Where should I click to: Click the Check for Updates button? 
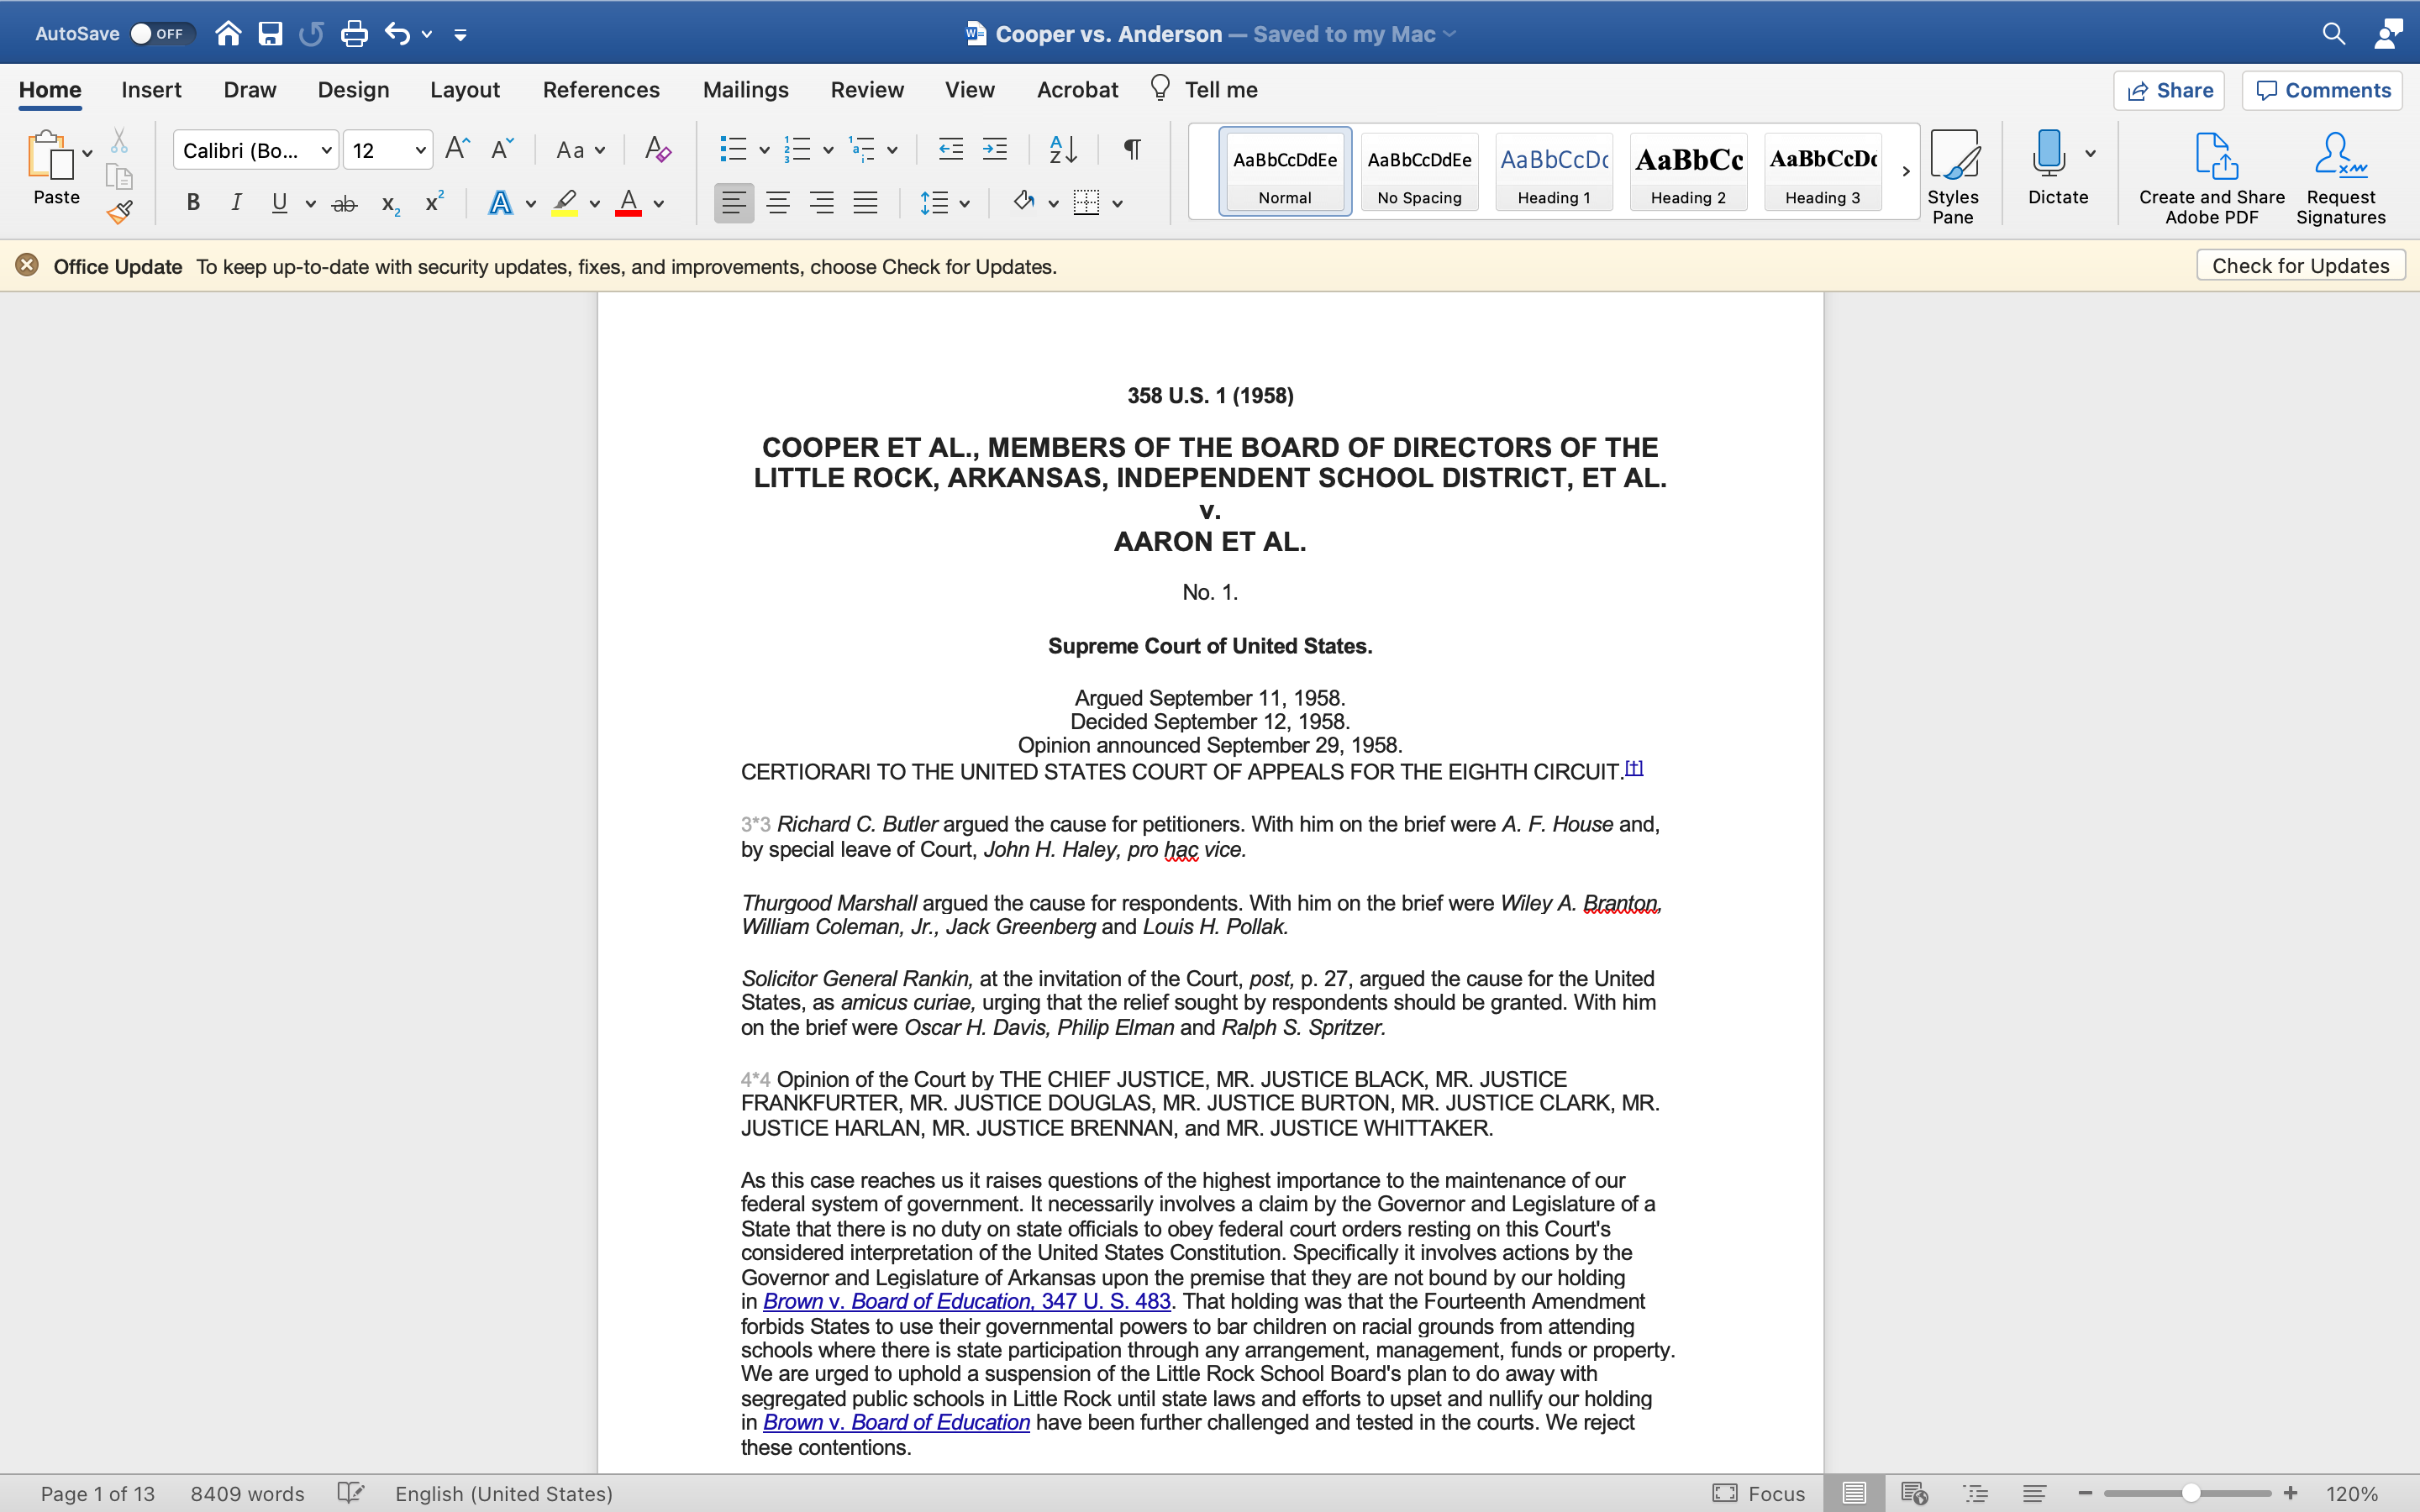pos(2300,265)
